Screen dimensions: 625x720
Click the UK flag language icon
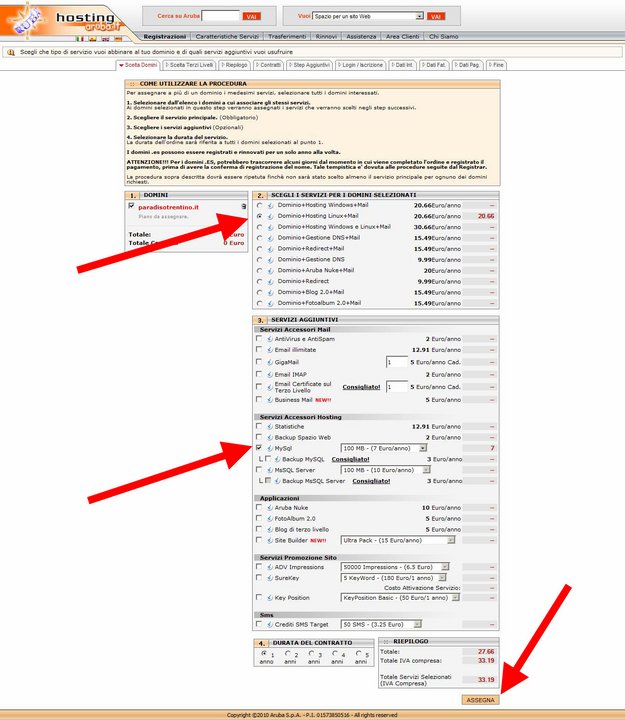pyautogui.click(x=105, y=39)
